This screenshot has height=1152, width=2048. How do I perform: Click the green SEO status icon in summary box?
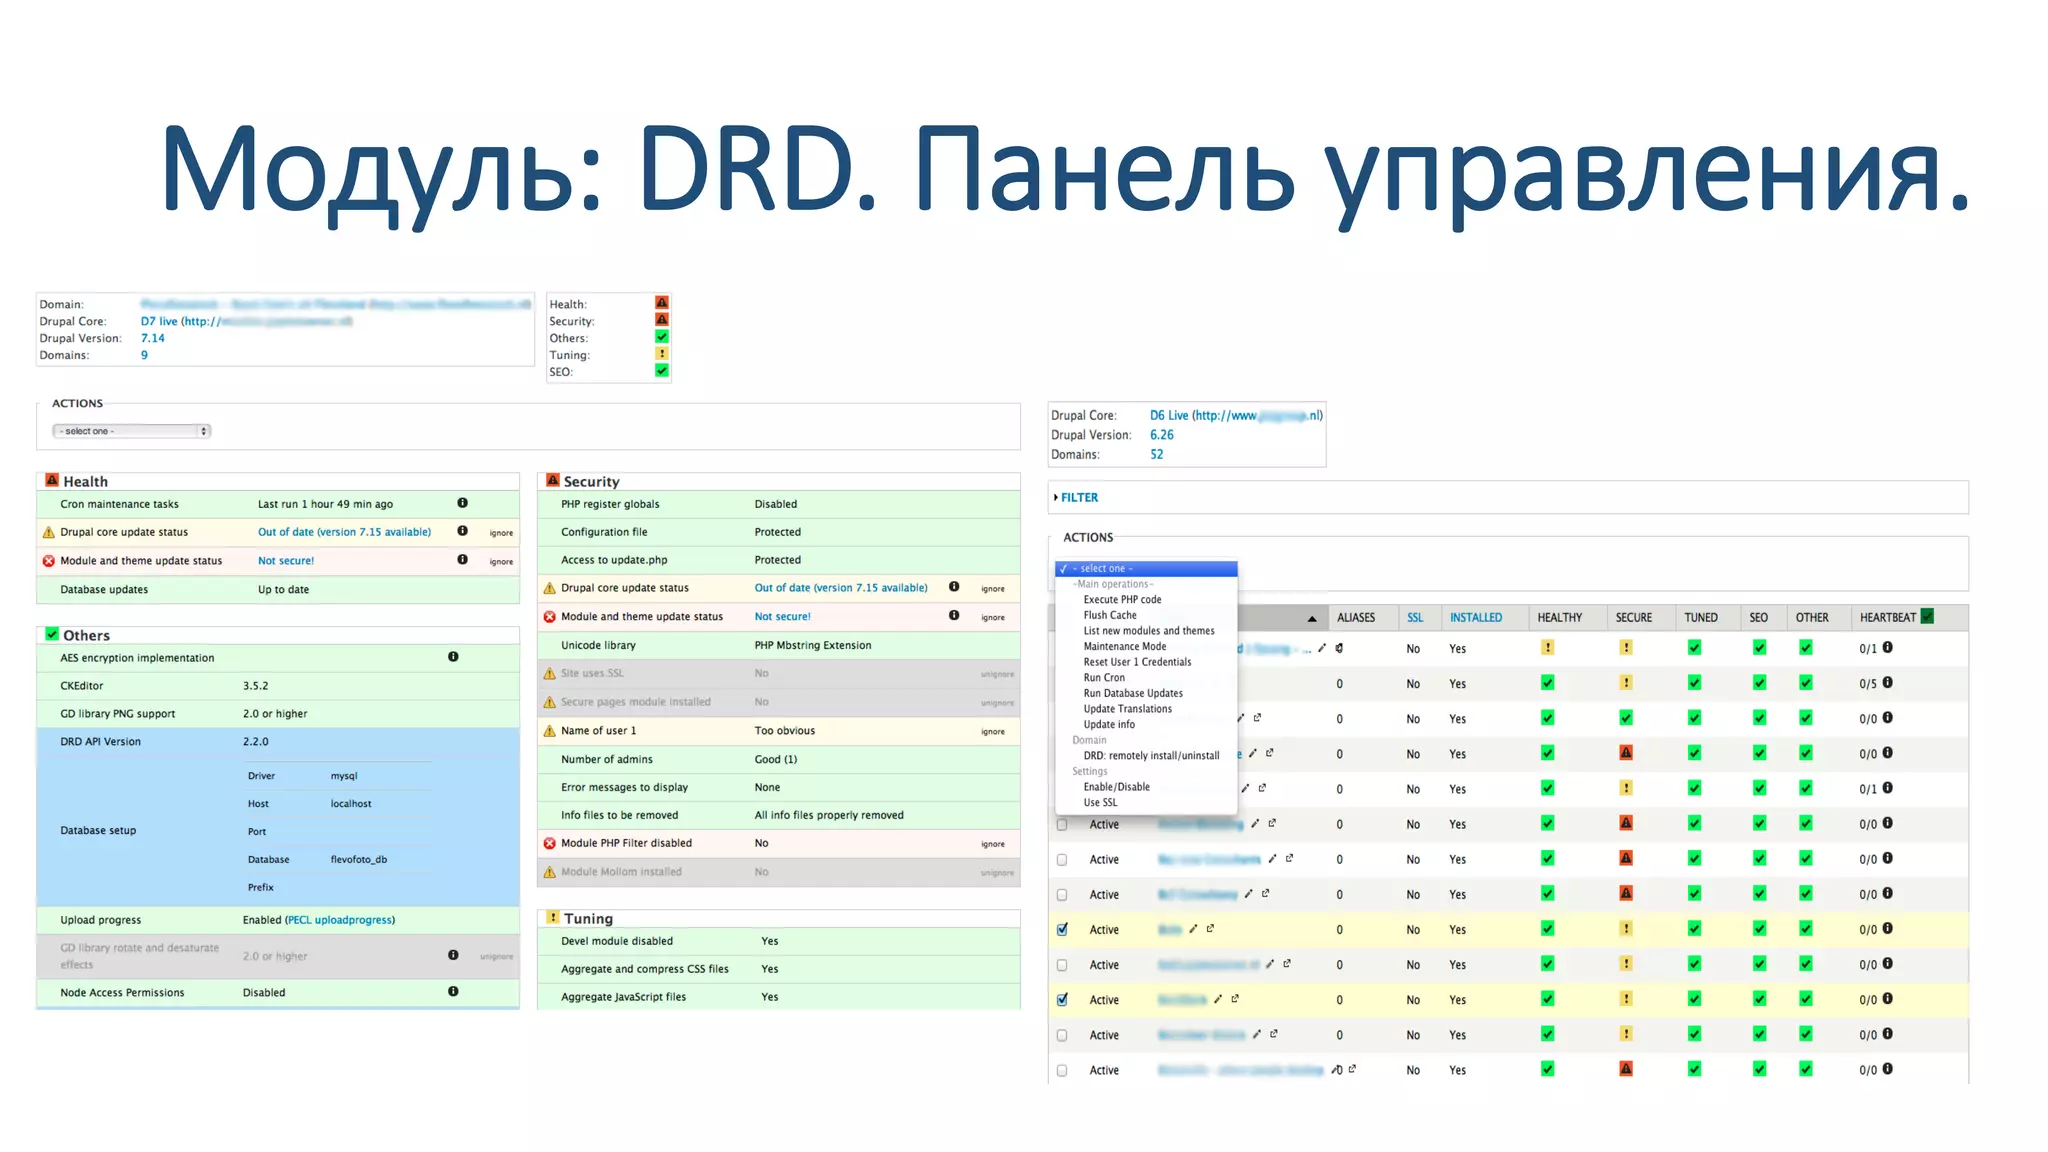[661, 371]
